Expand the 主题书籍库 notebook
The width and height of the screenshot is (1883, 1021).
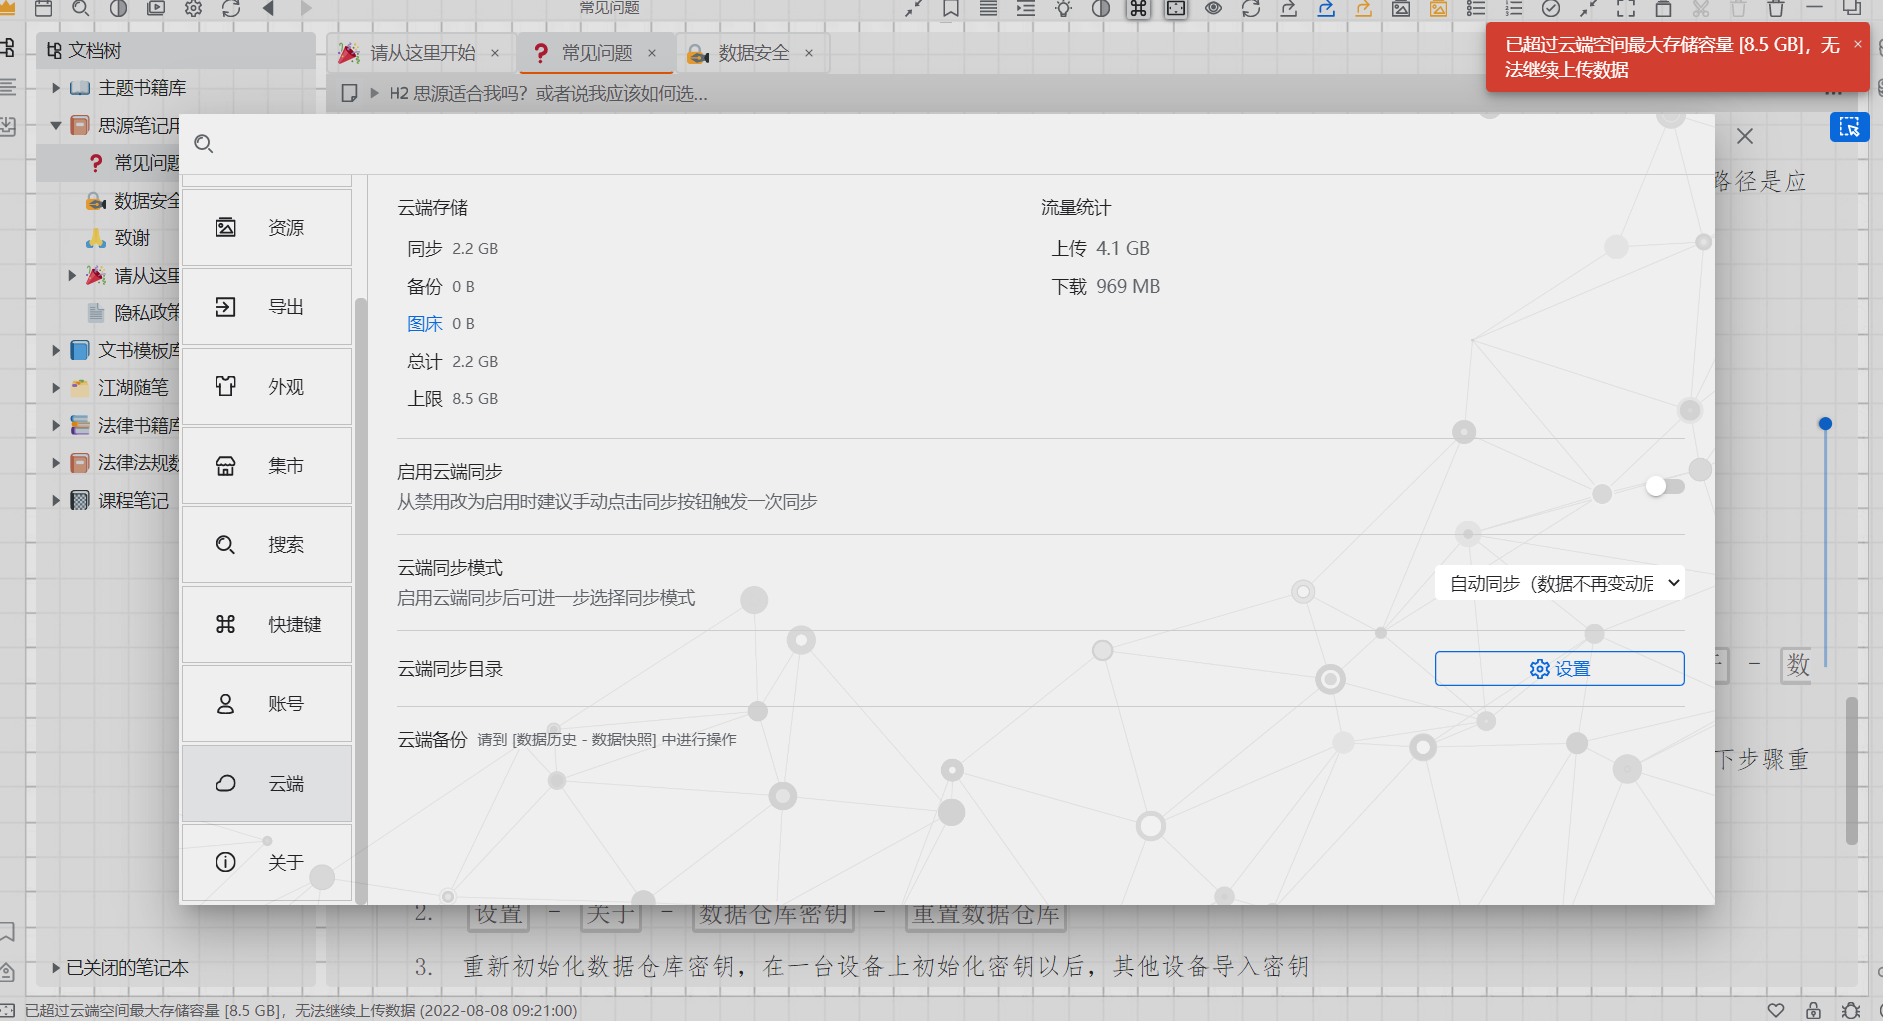tap(56, 88)
